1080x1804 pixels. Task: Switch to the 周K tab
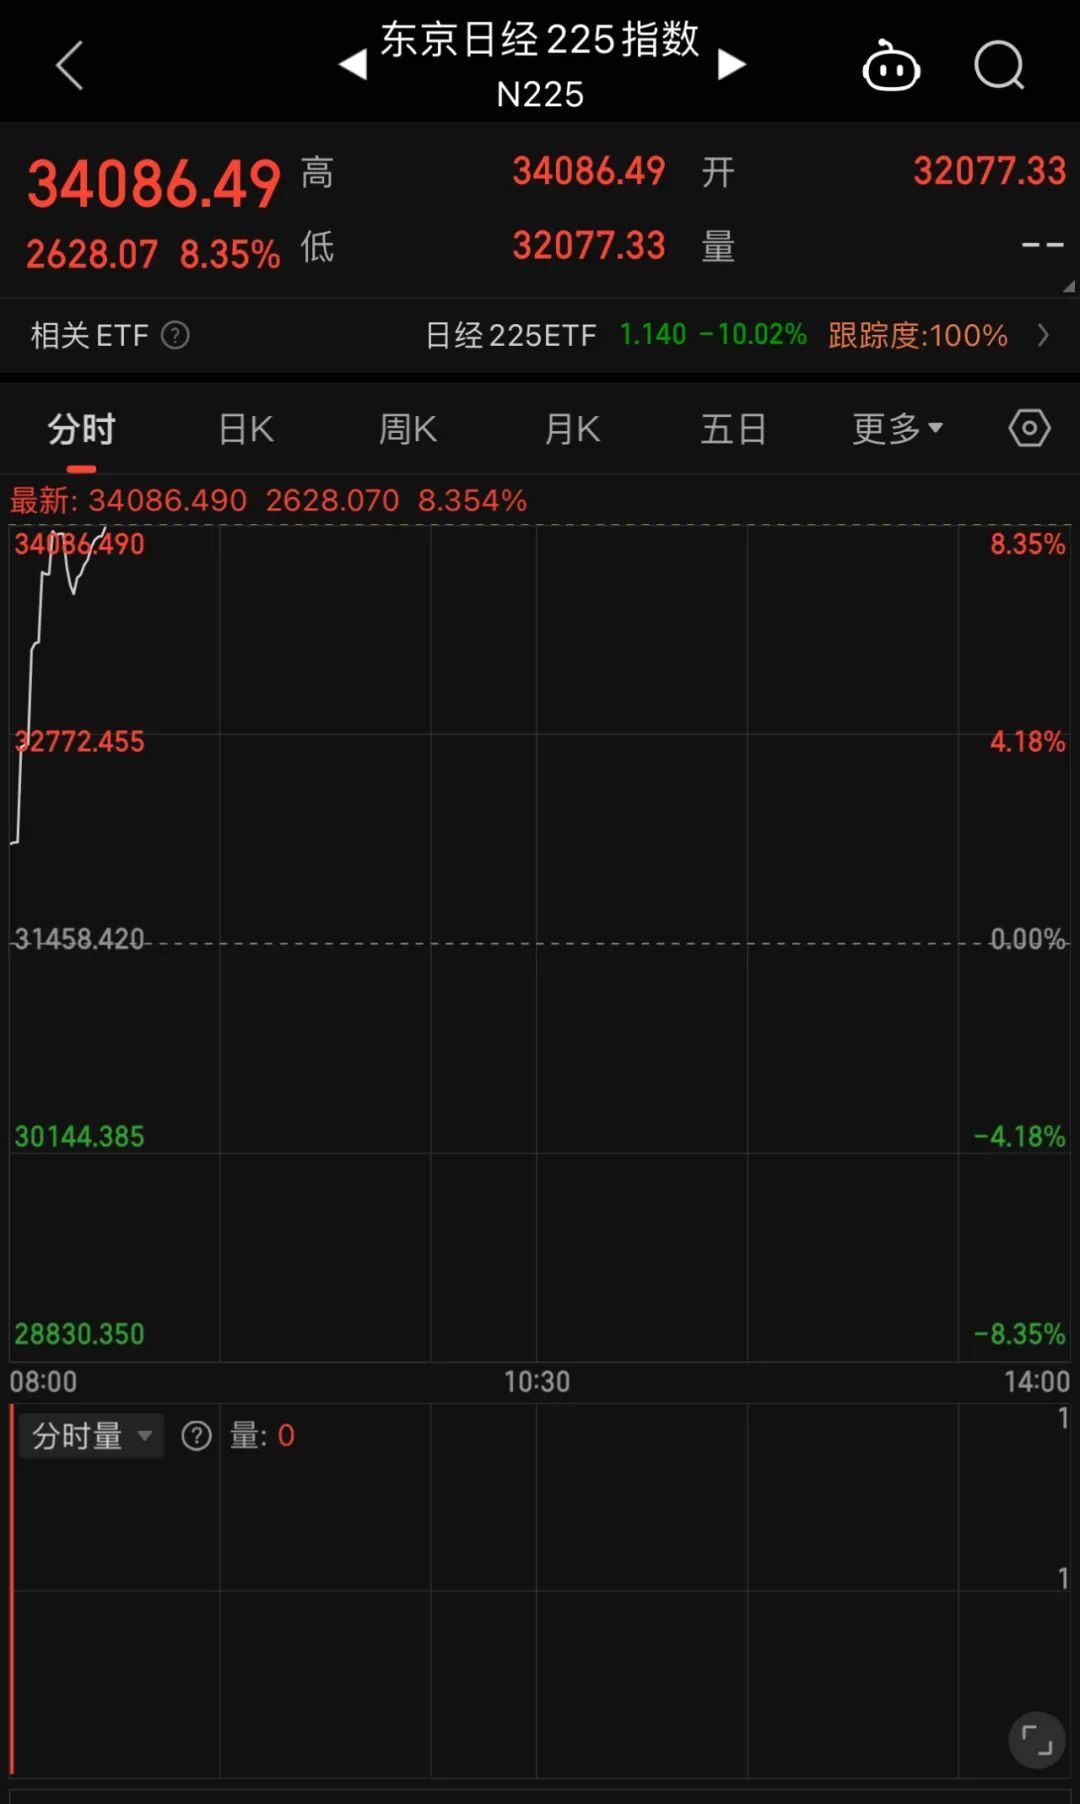coord(408,429)
